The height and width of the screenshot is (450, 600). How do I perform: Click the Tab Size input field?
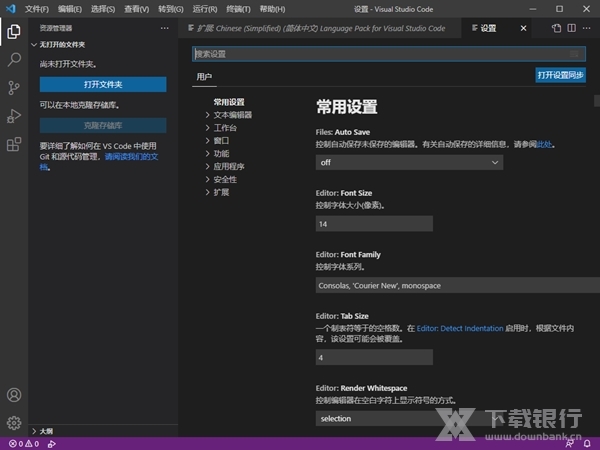[x=374, y=357]
